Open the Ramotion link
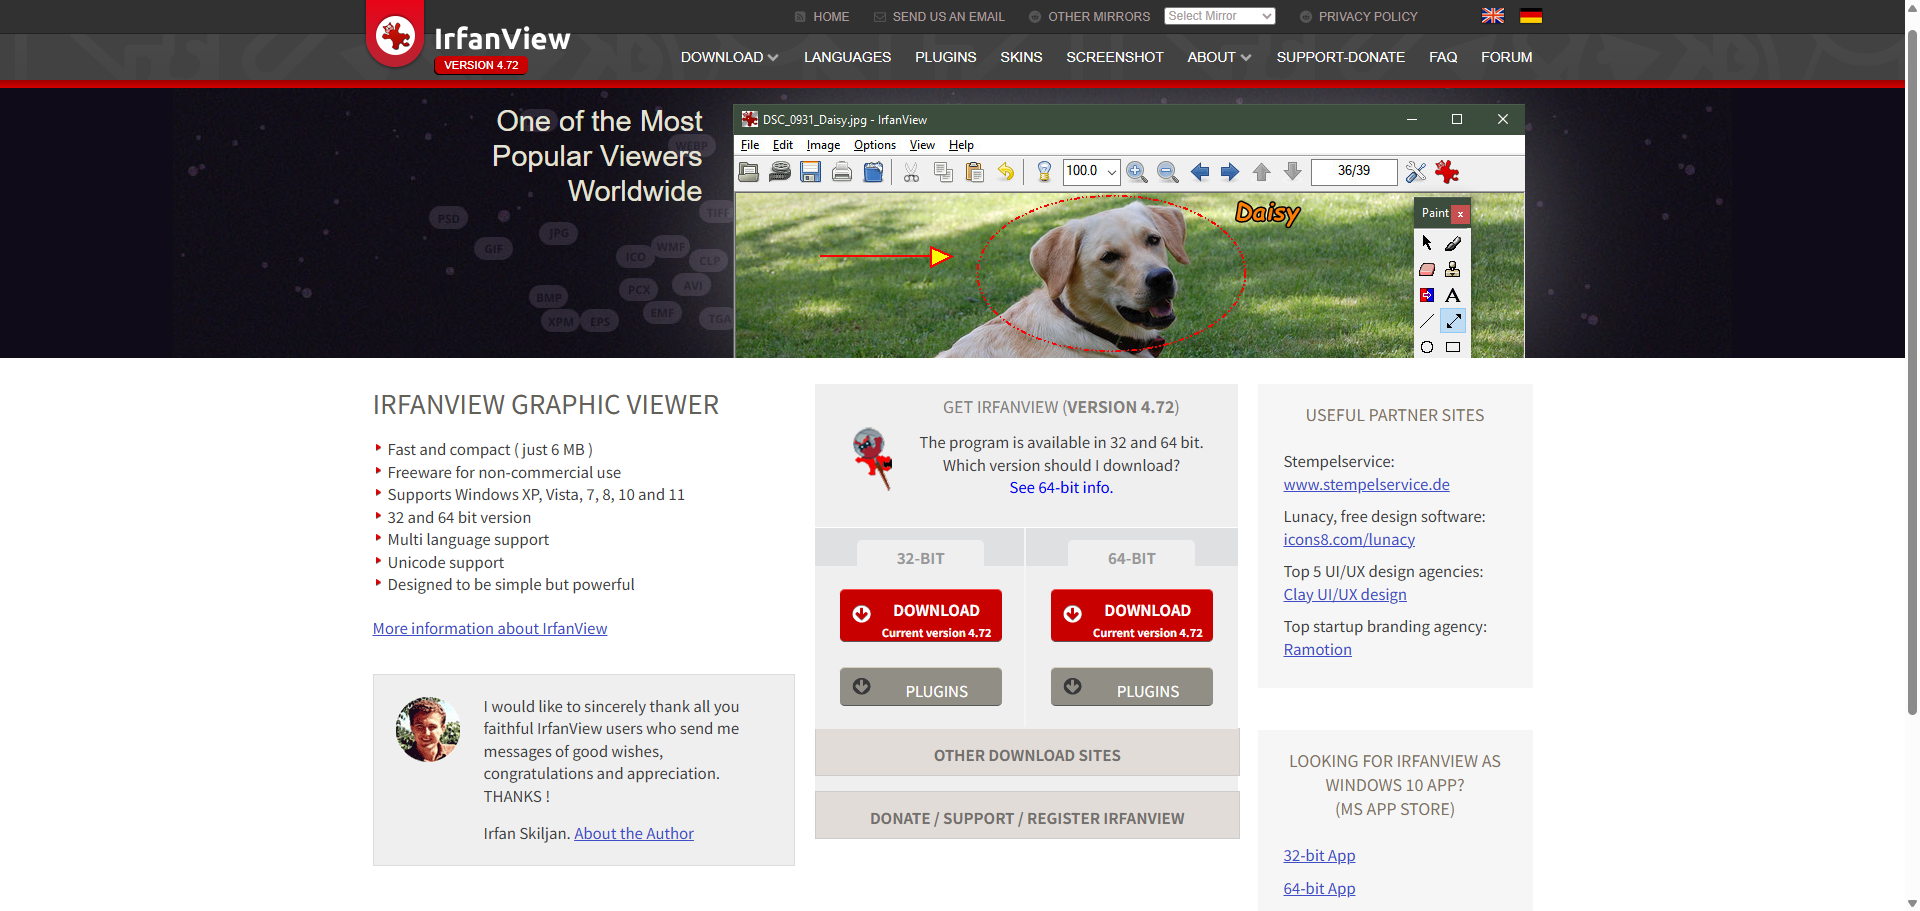This screenshot has height=911, width=1920. (x=1318, y=650)
